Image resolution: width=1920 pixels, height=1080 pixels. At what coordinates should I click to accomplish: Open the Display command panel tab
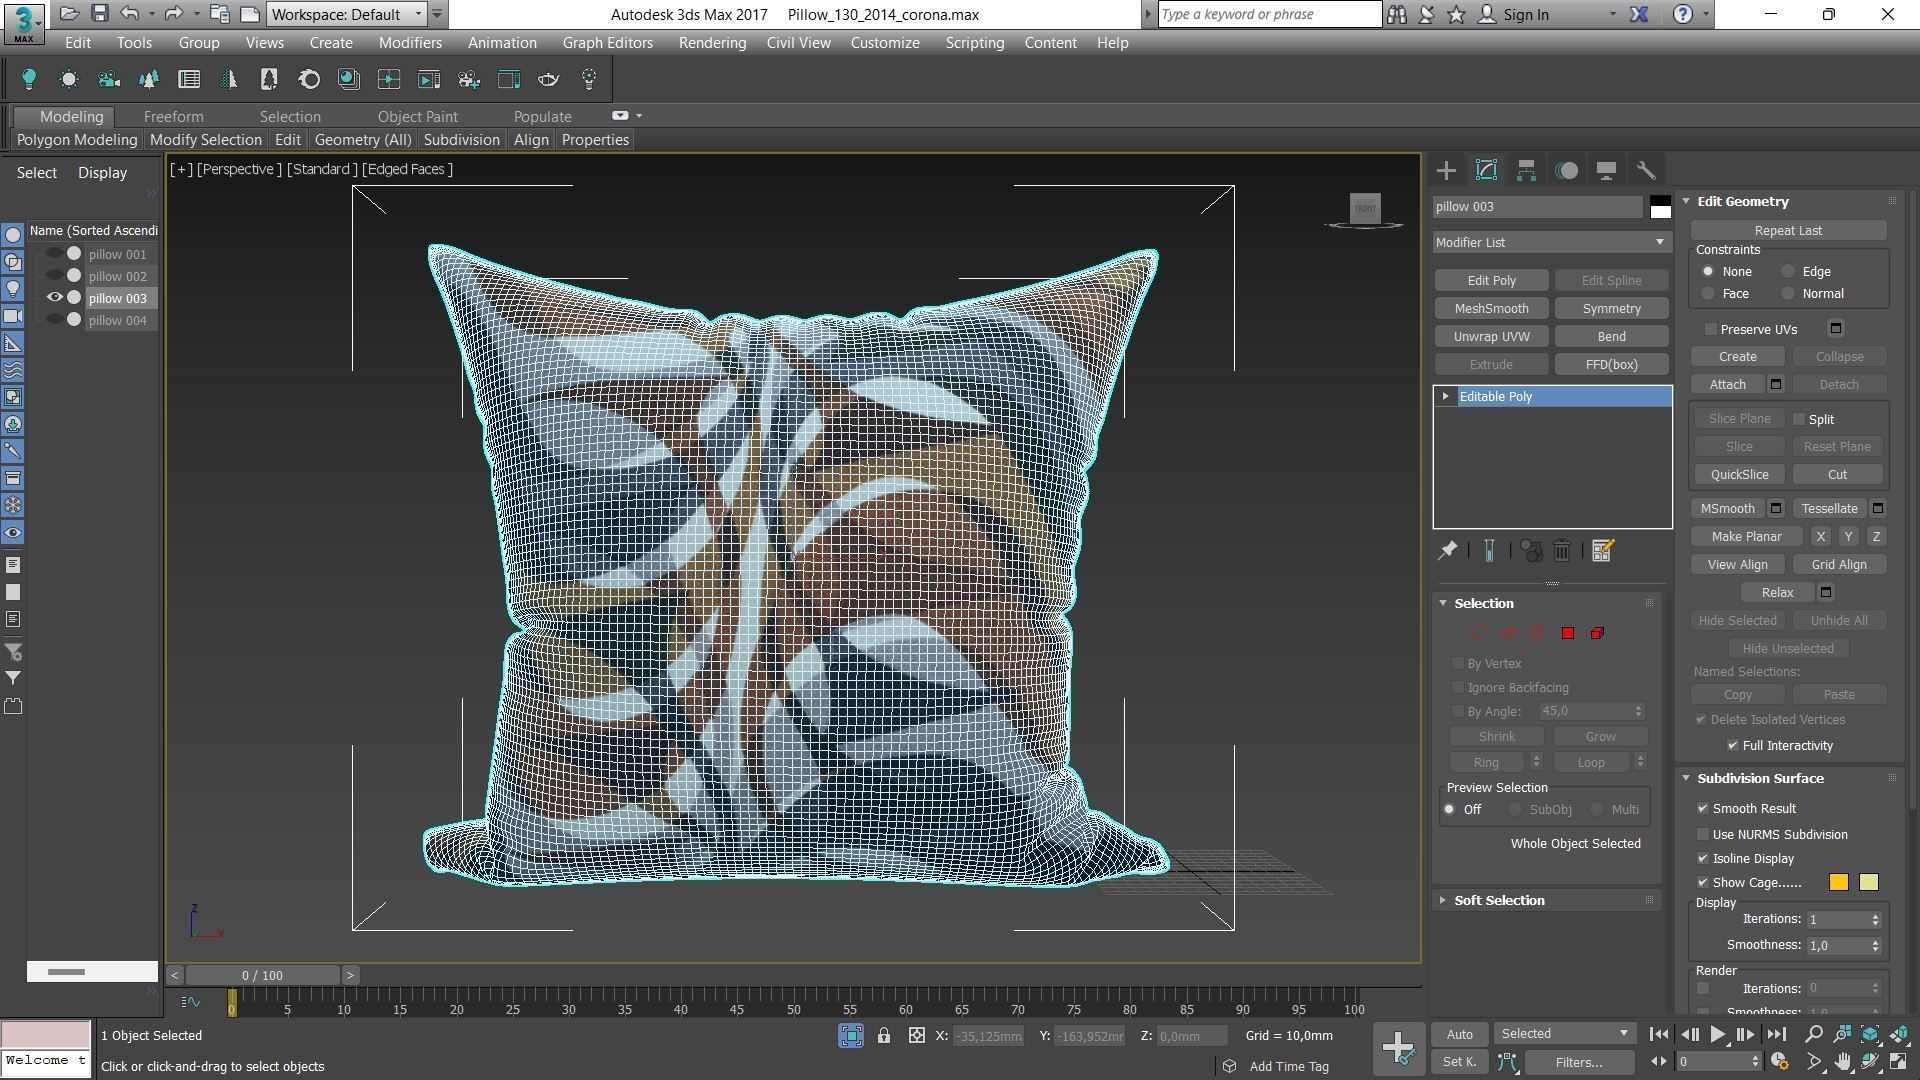[1606, 171]
